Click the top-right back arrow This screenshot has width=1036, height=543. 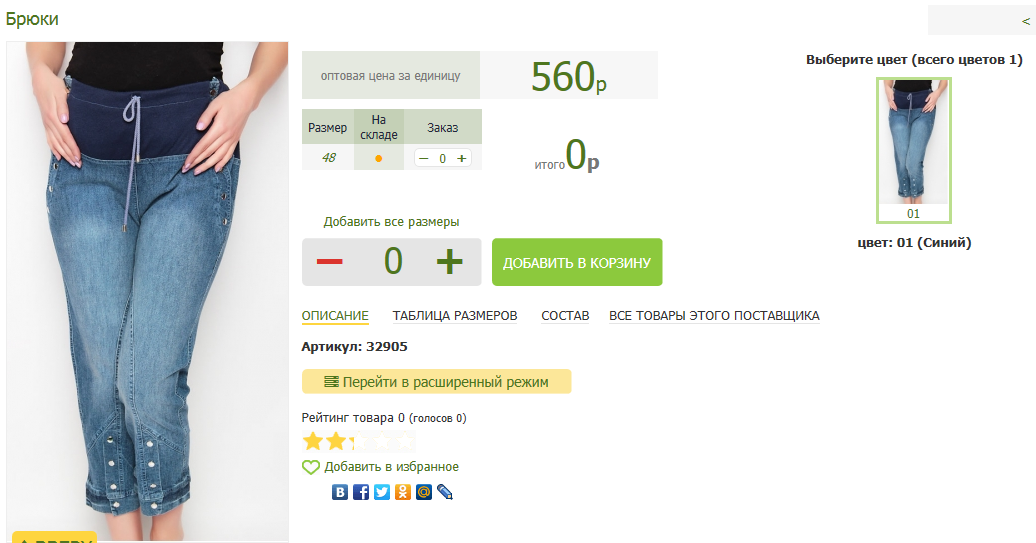1025,21
